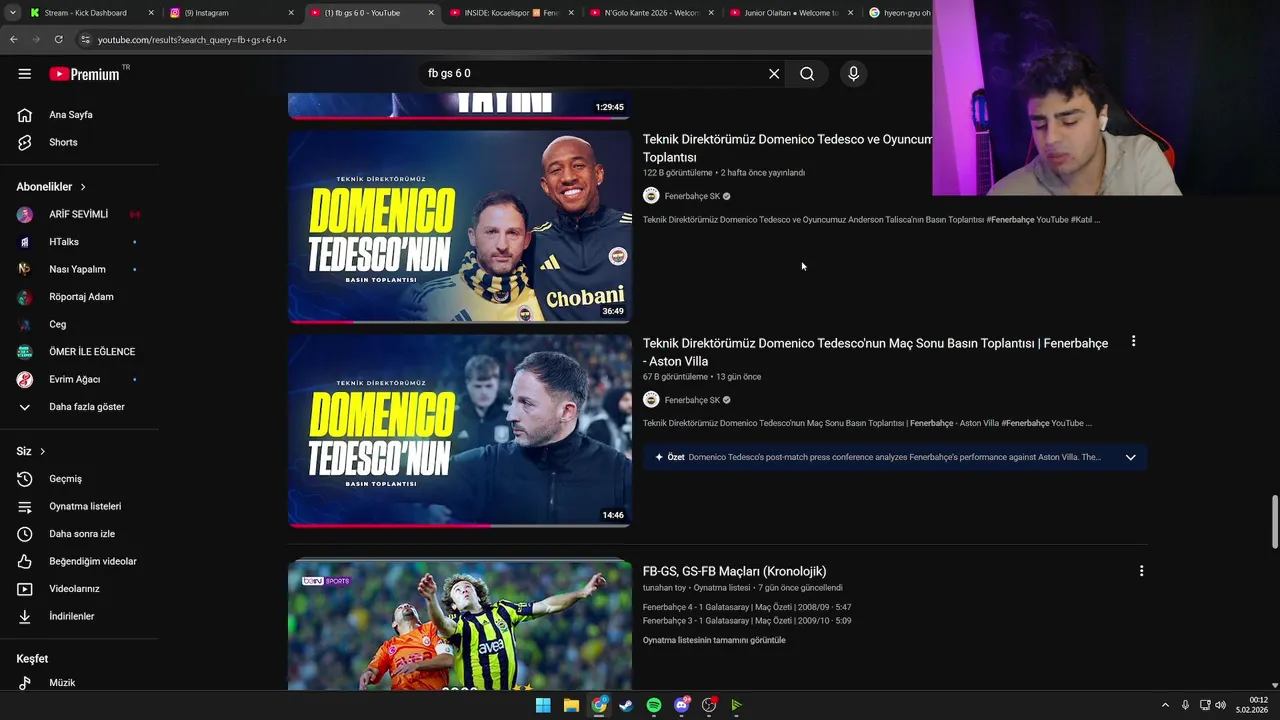Open Fenerbahçe 3 - 1 Galatasaray 2009/10 entry
Viewport: 1280px width, 720px height.
[x=747, y=621]
